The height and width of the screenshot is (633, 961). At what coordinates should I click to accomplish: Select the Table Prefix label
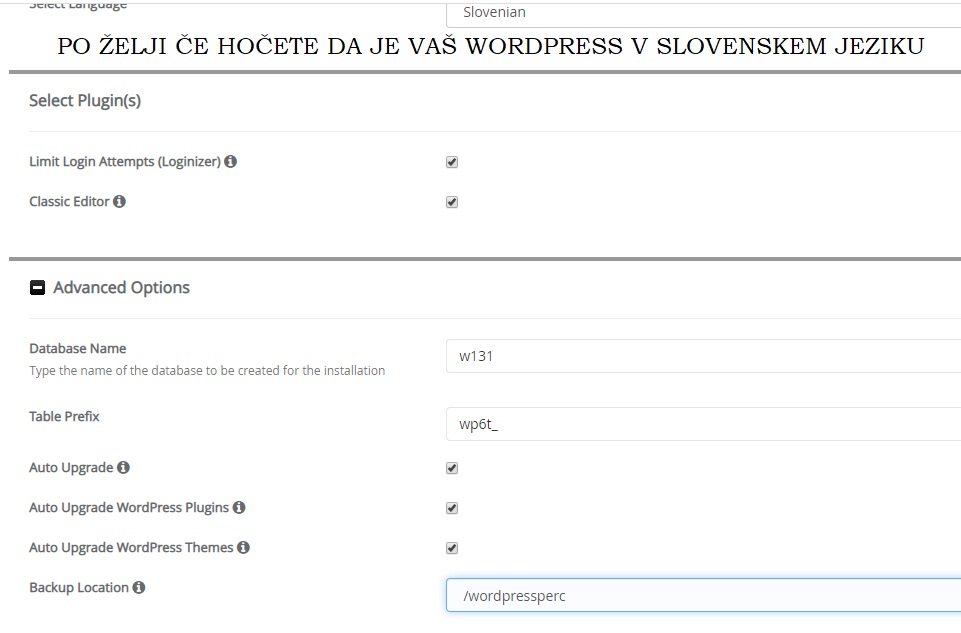click(64, 416)
